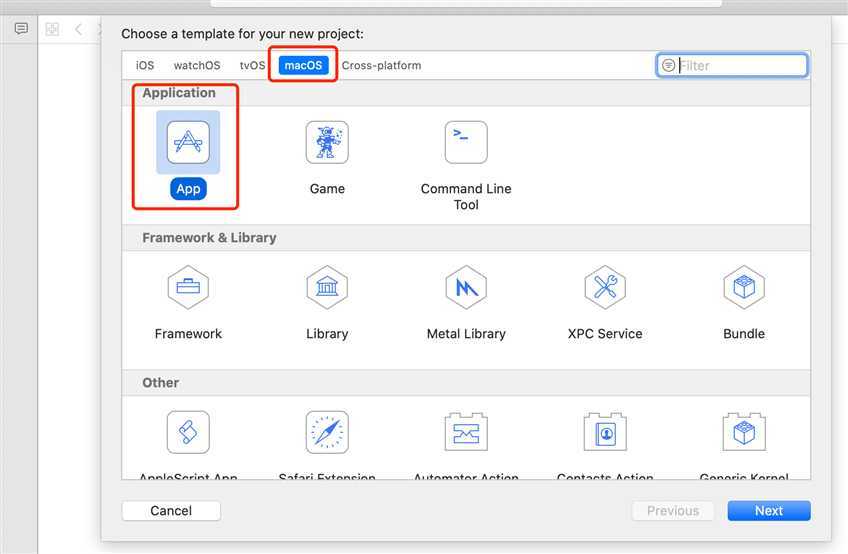This screenshot has width=848, height=554.
Task: Select the App template icon
Action: pos(188,143)
